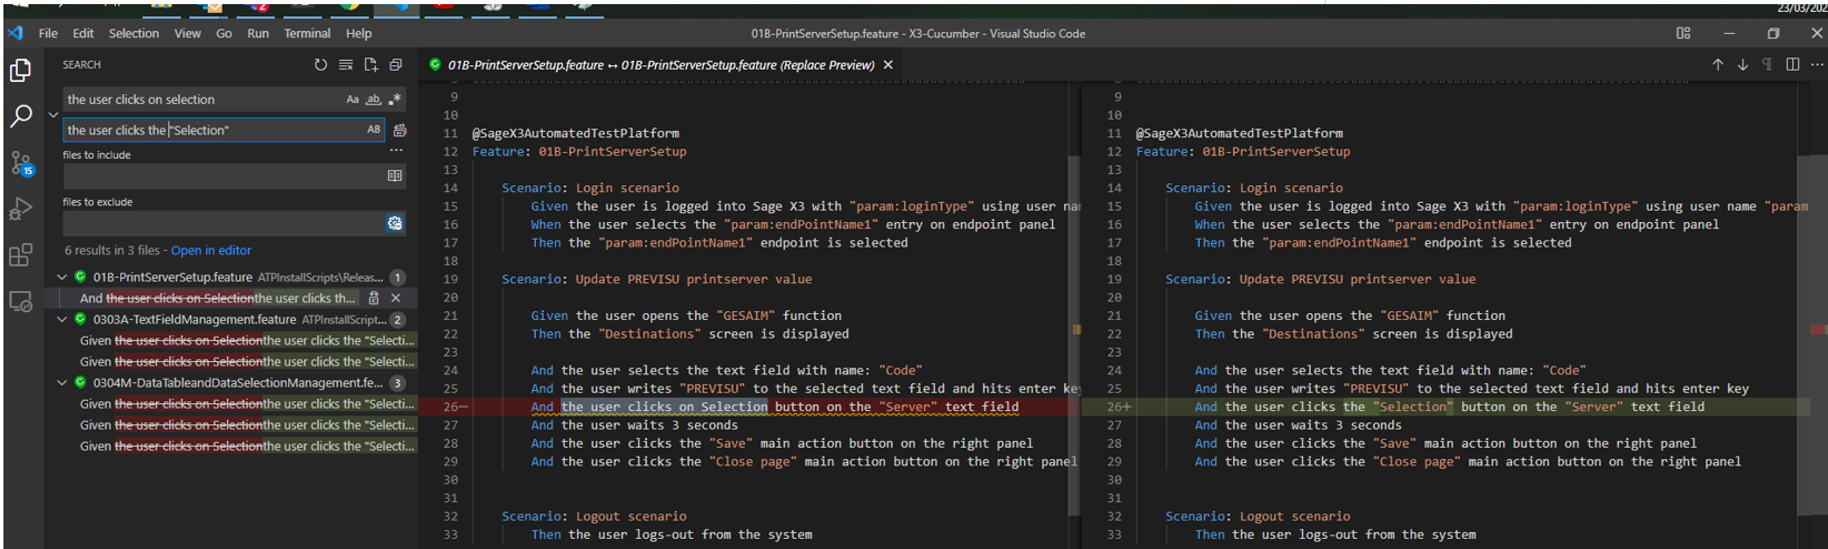The image size is (1828, 549).
Task: Open the Remote Explorer view icon
Action: (20, 301)
